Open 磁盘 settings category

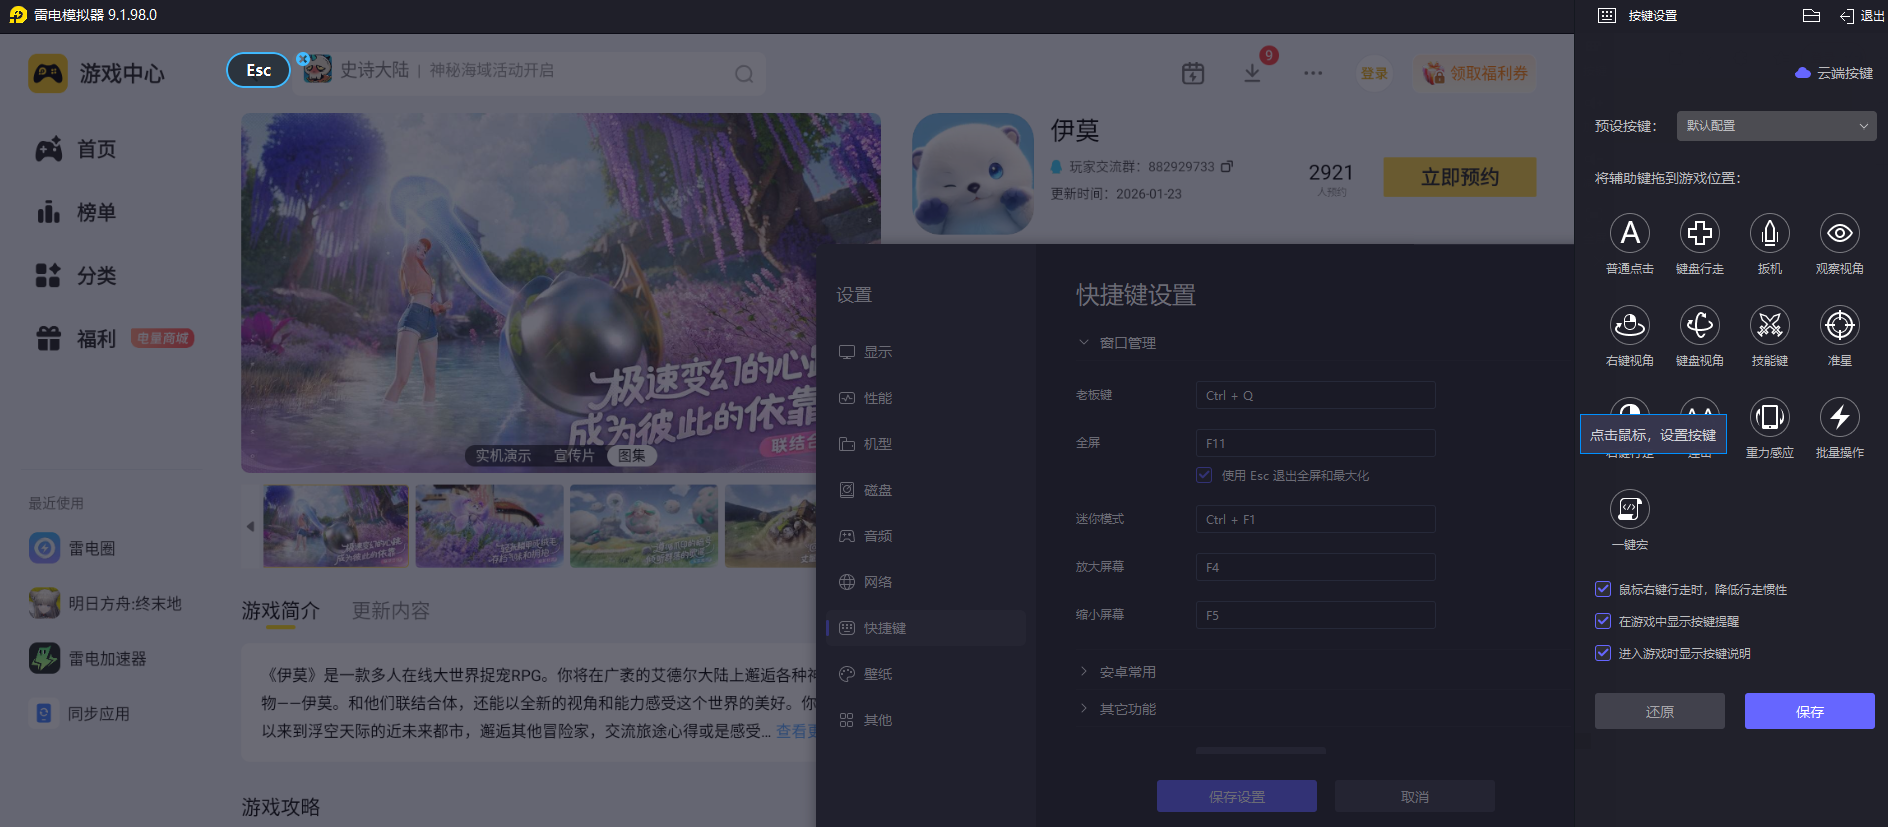click(x=926, y=490)
